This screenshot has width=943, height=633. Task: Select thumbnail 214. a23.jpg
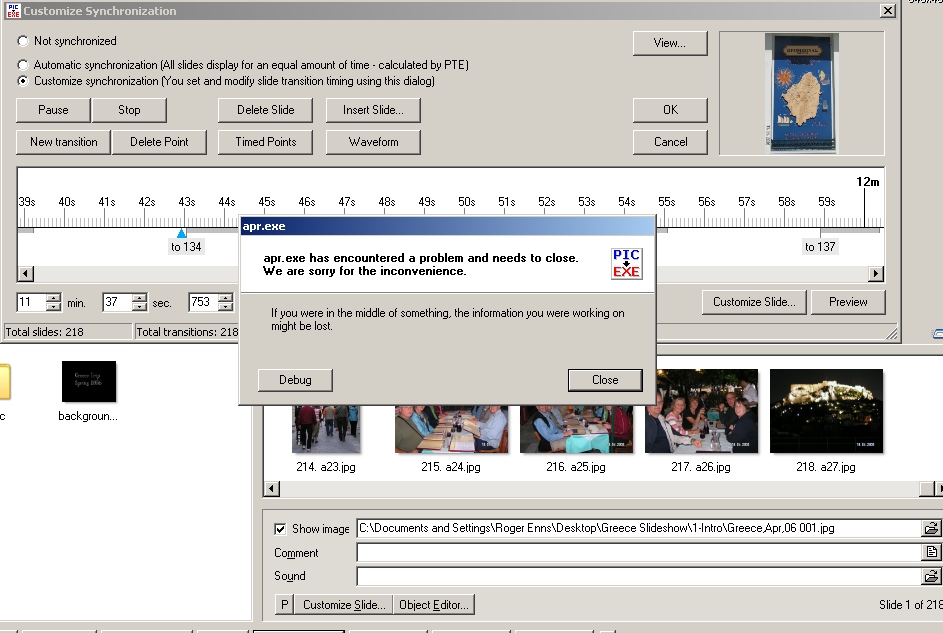(x=326, y=429)
